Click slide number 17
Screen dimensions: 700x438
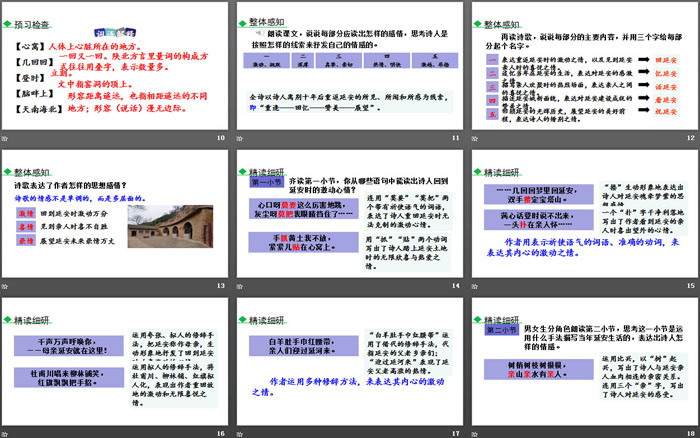click(x=455, y=434)
